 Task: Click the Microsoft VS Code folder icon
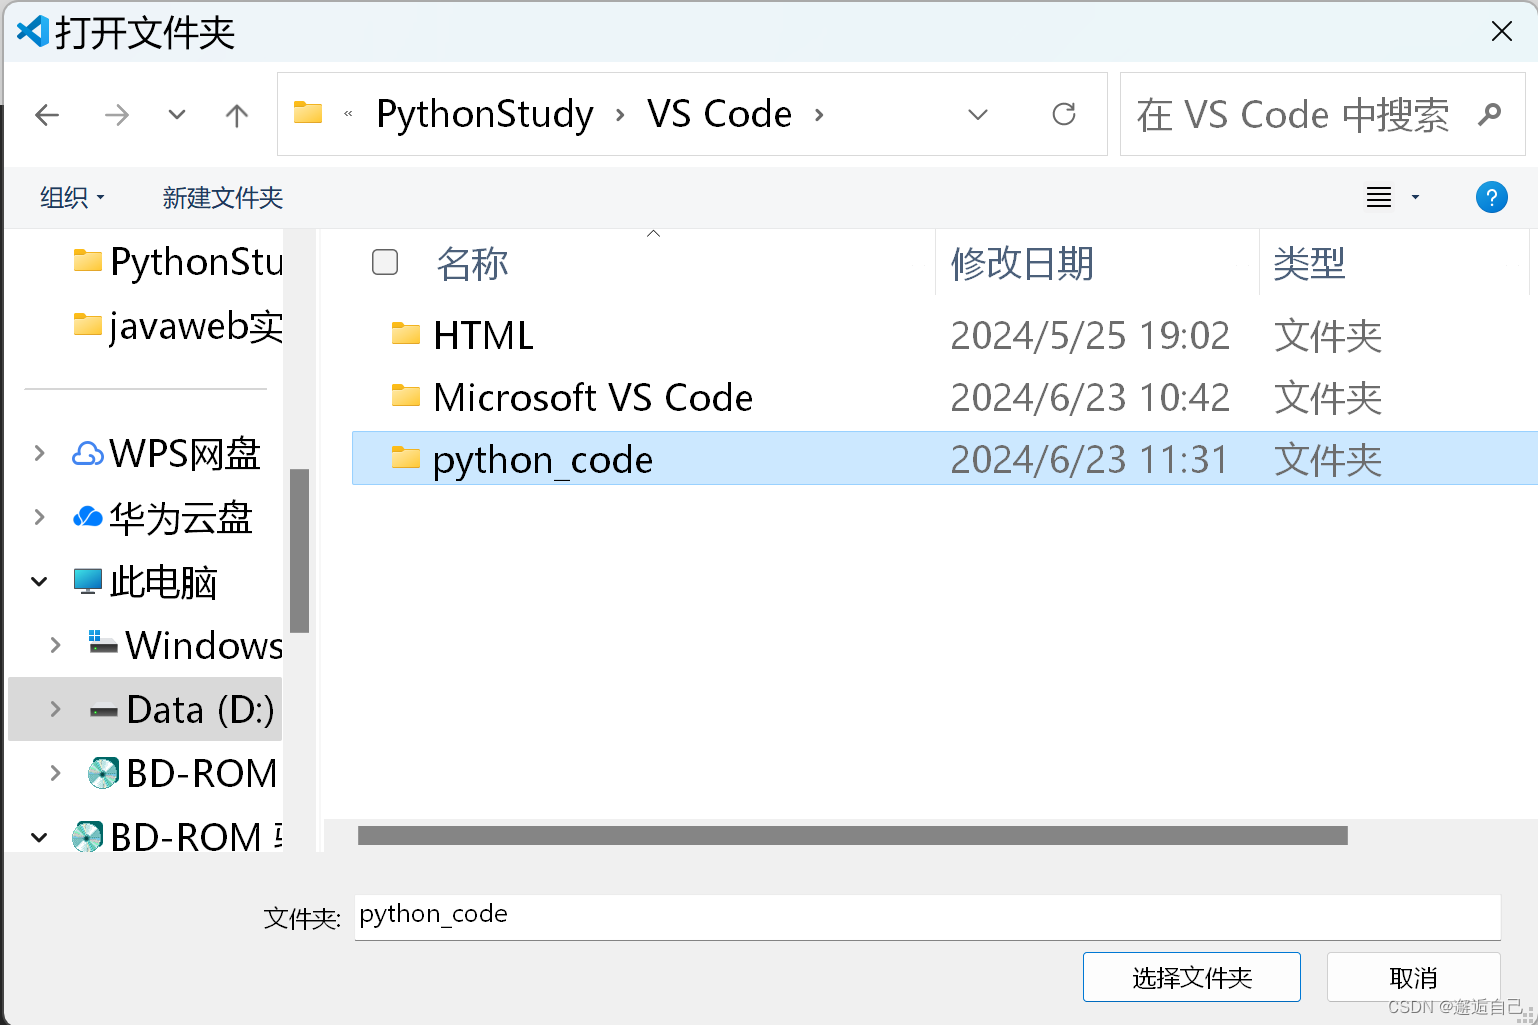pos(405,395)
